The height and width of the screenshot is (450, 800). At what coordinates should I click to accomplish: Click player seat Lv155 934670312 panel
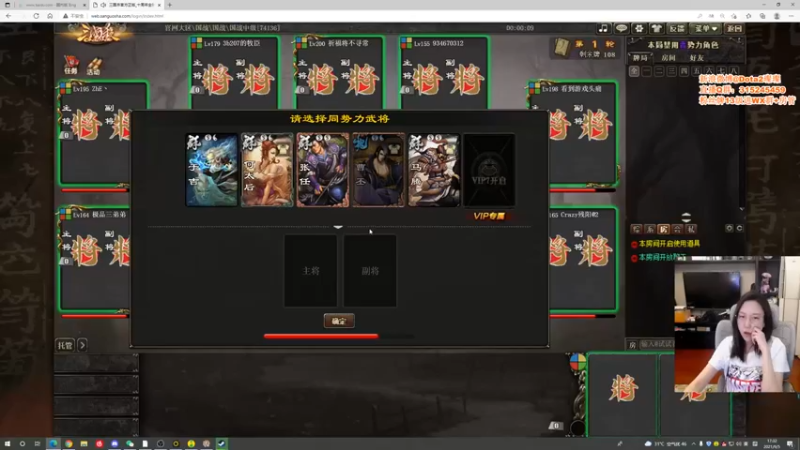444,72
